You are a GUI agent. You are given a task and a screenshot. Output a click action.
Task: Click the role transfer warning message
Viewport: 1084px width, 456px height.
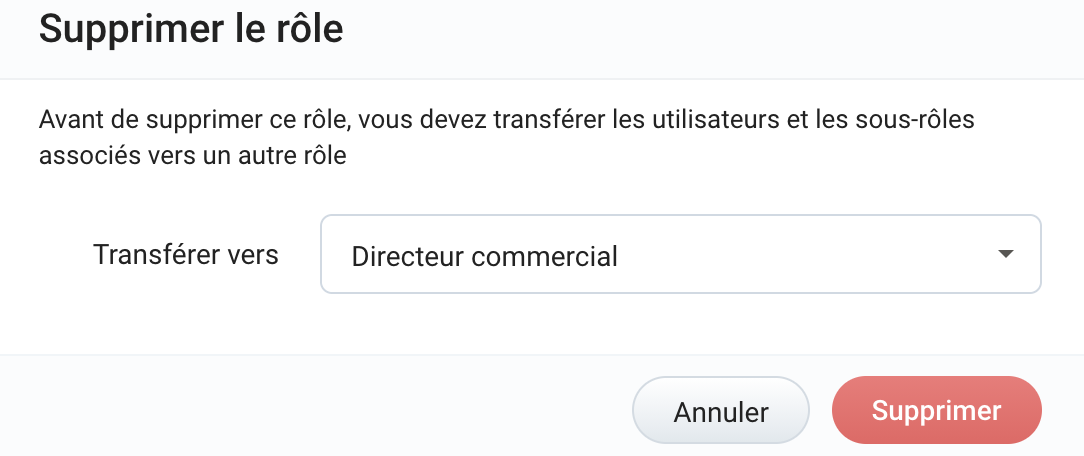506,138
